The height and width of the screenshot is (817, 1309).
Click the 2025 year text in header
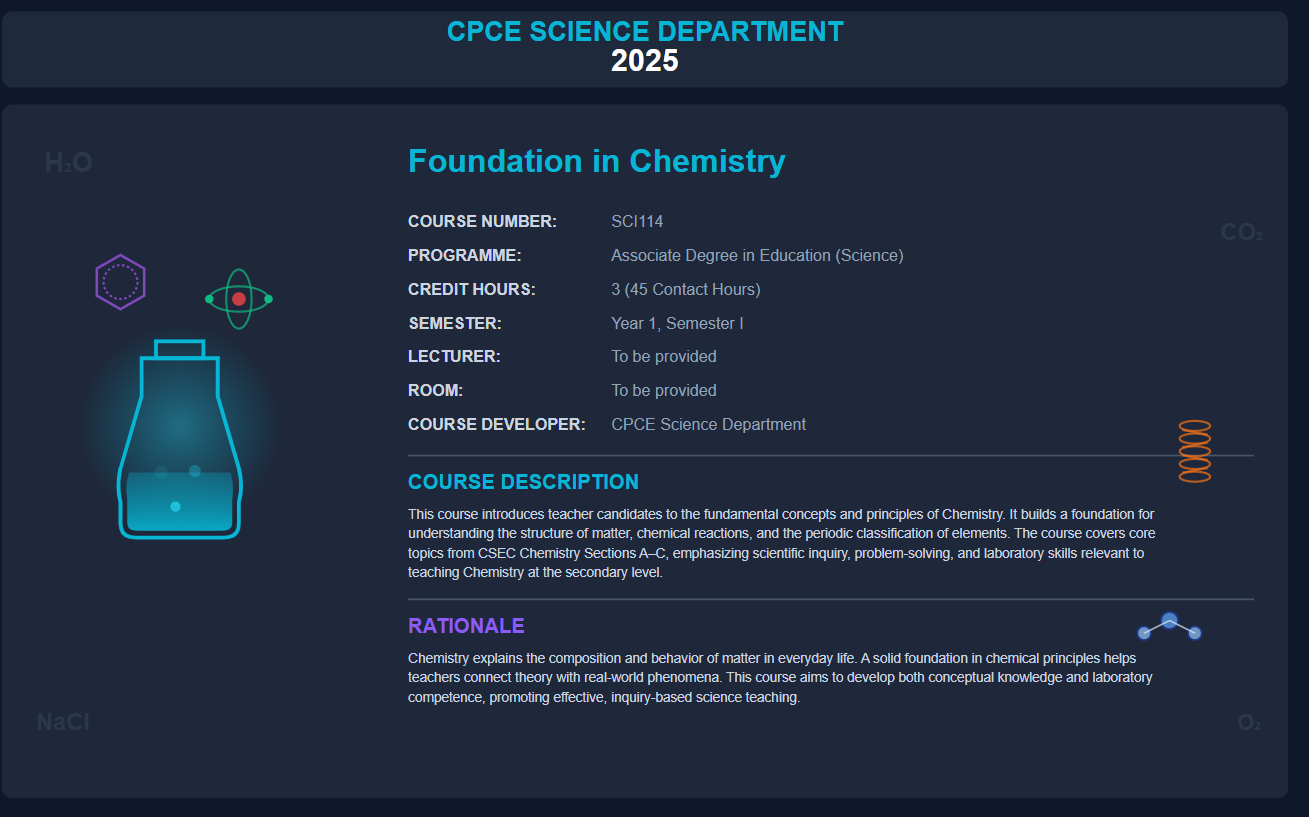pyautogui.click(x=645, y=62)
